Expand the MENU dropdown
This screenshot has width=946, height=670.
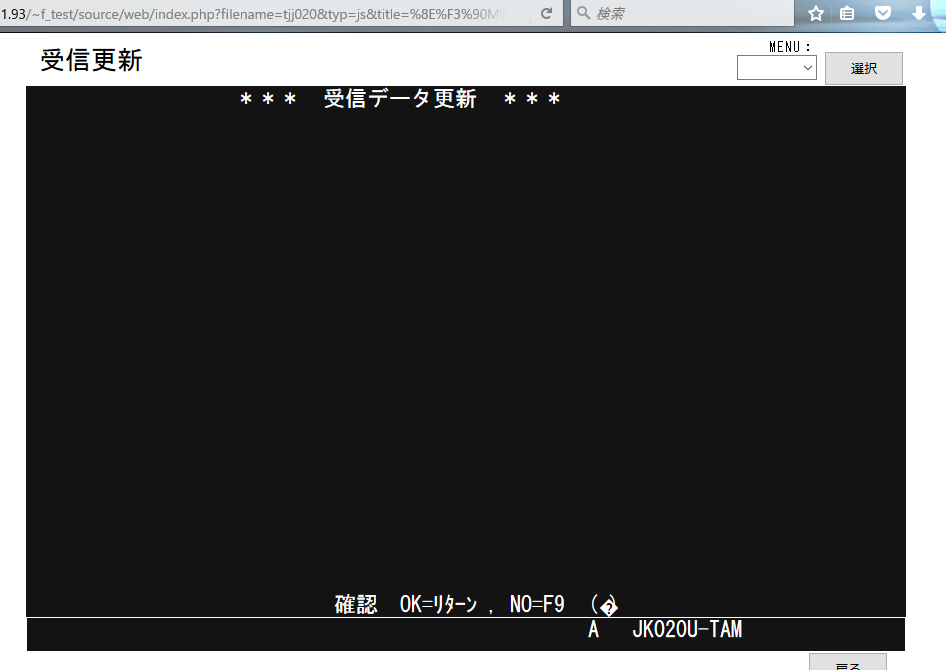[x=777, y=68]
